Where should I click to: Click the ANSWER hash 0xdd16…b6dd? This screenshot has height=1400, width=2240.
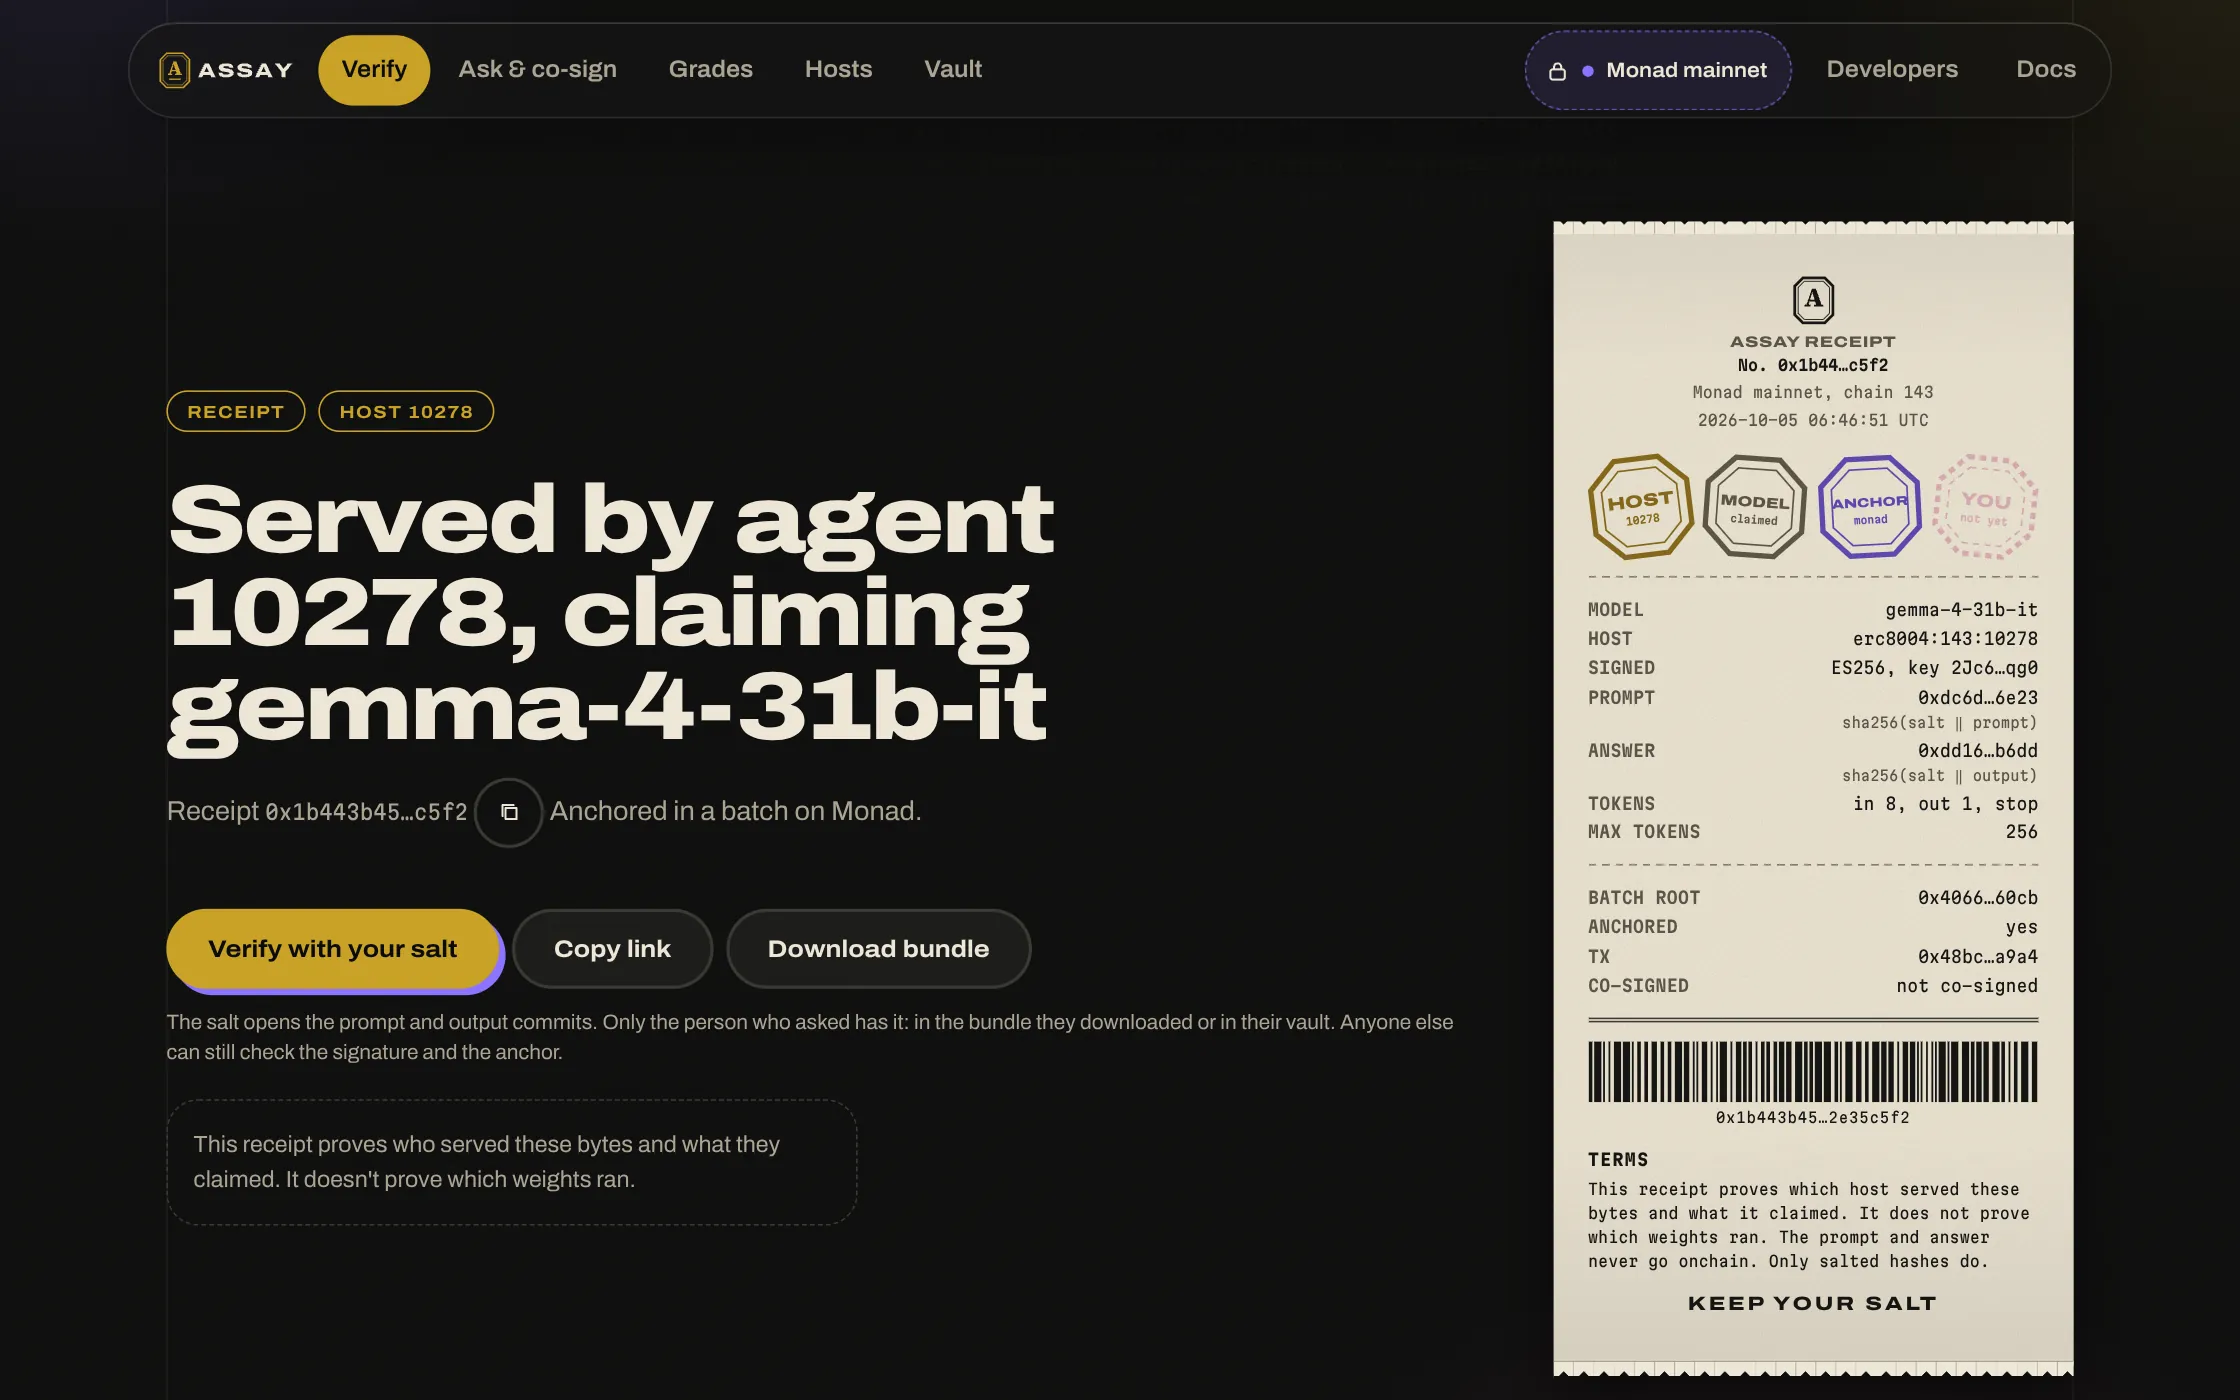(x=1977, y=751)
